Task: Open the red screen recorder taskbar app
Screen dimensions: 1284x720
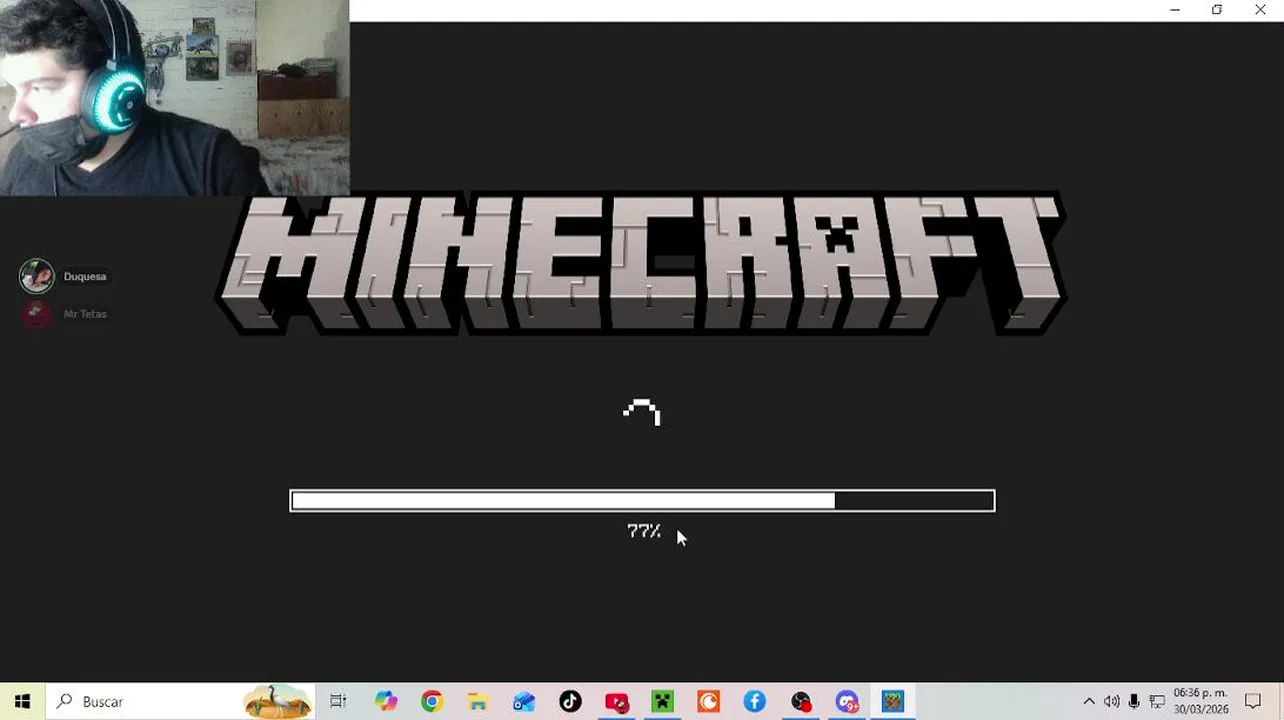Action: [617, 701]
